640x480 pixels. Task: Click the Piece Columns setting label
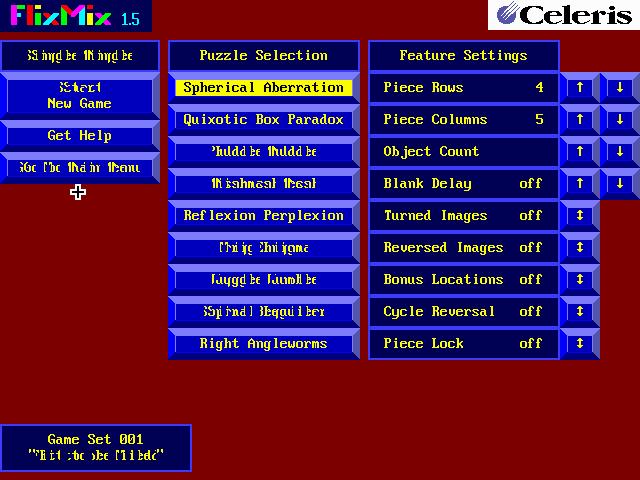(x=435, y=119)
